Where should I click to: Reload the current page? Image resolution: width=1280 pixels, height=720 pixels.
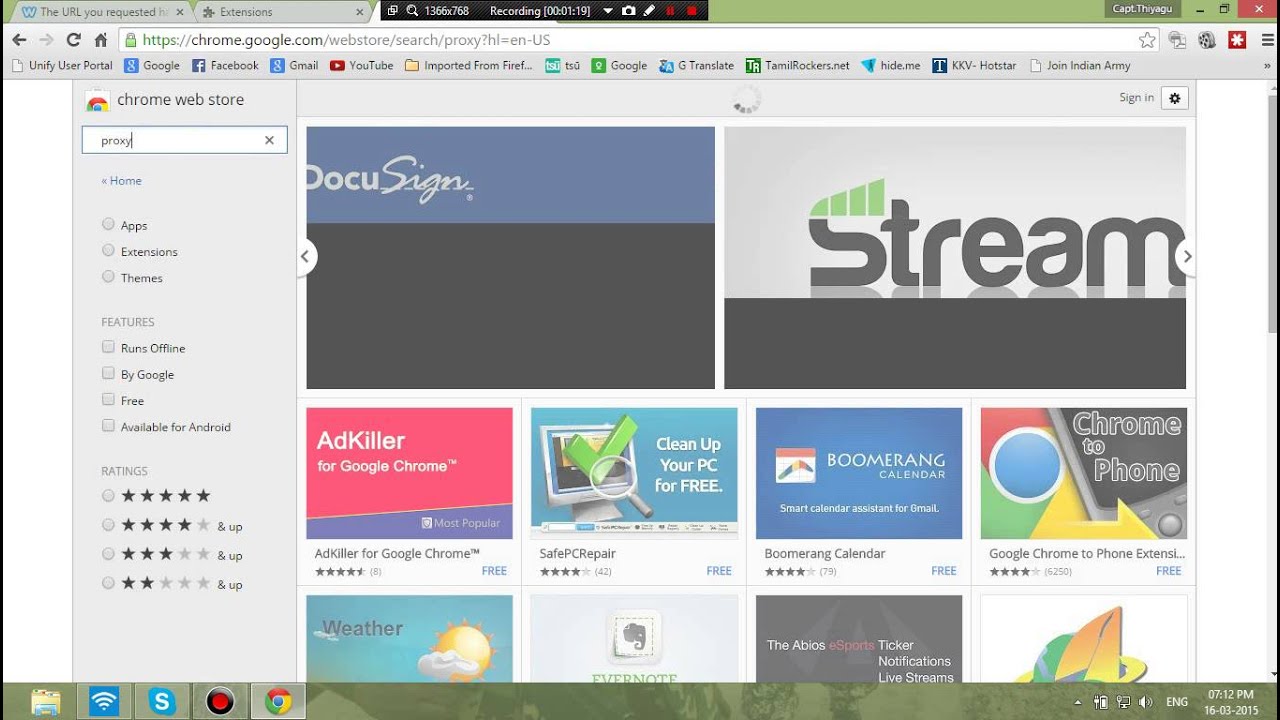point(73,40)
